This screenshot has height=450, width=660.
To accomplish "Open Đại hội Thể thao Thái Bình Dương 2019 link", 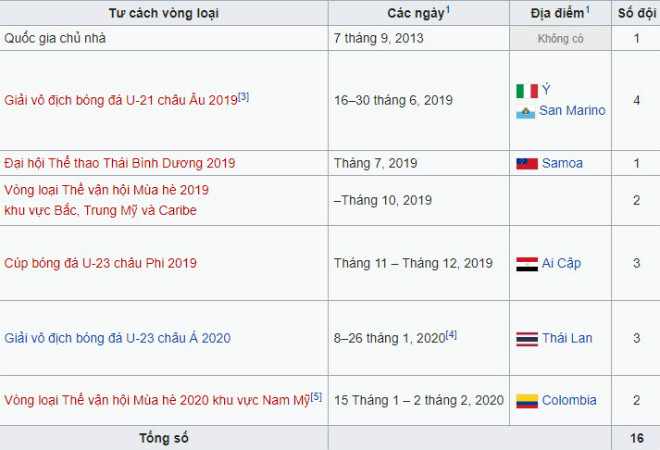I will 120,163.
